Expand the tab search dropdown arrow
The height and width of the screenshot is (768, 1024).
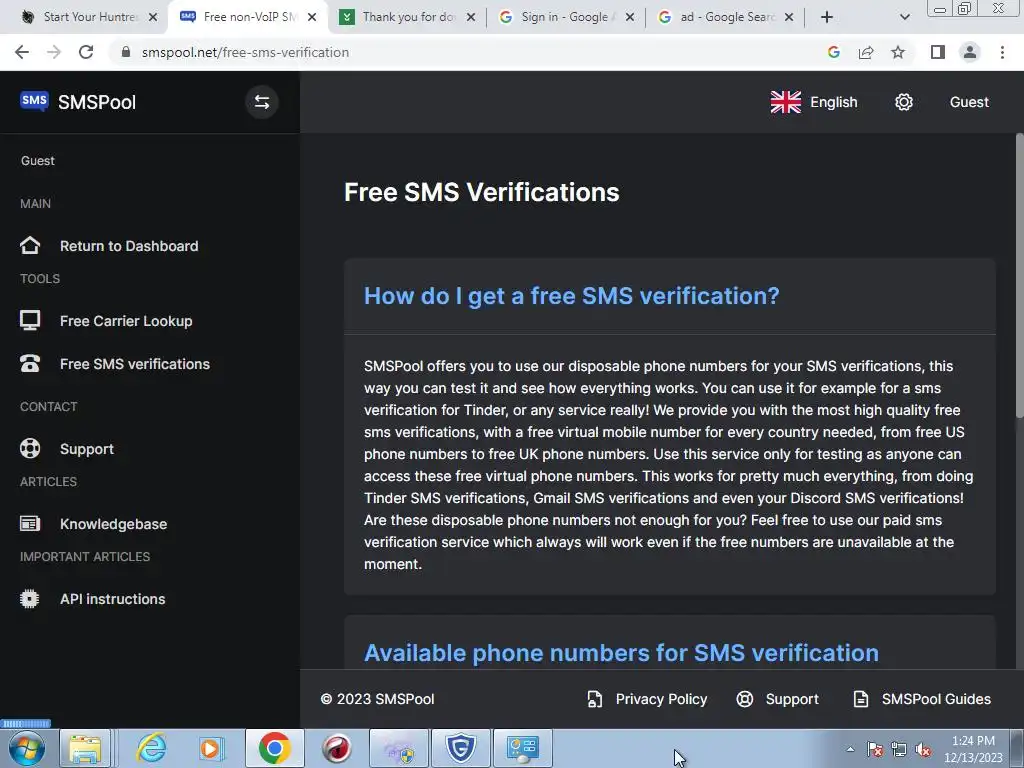tap(904, 17)
